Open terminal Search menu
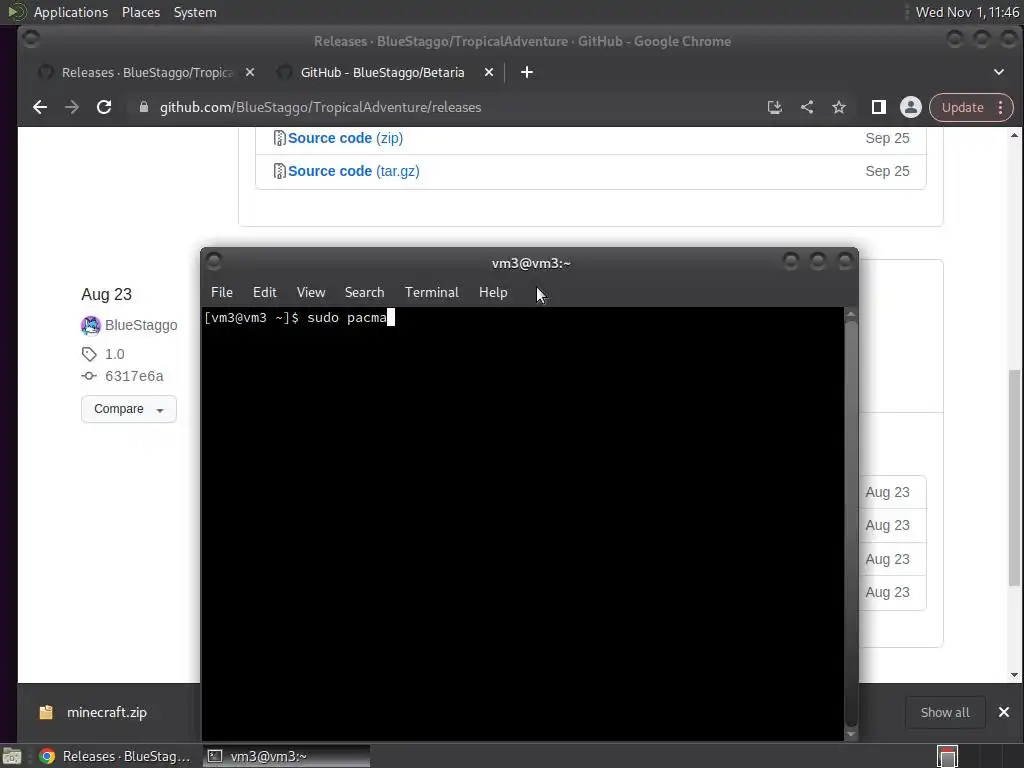This screenshot has width=1024, height=768. (364, 293)
